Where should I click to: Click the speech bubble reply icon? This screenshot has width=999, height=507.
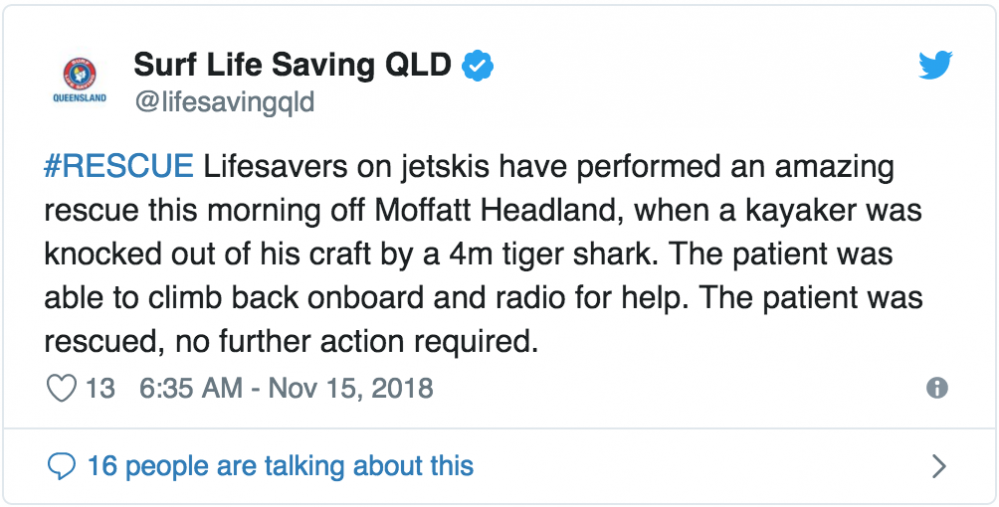point(62,465)
